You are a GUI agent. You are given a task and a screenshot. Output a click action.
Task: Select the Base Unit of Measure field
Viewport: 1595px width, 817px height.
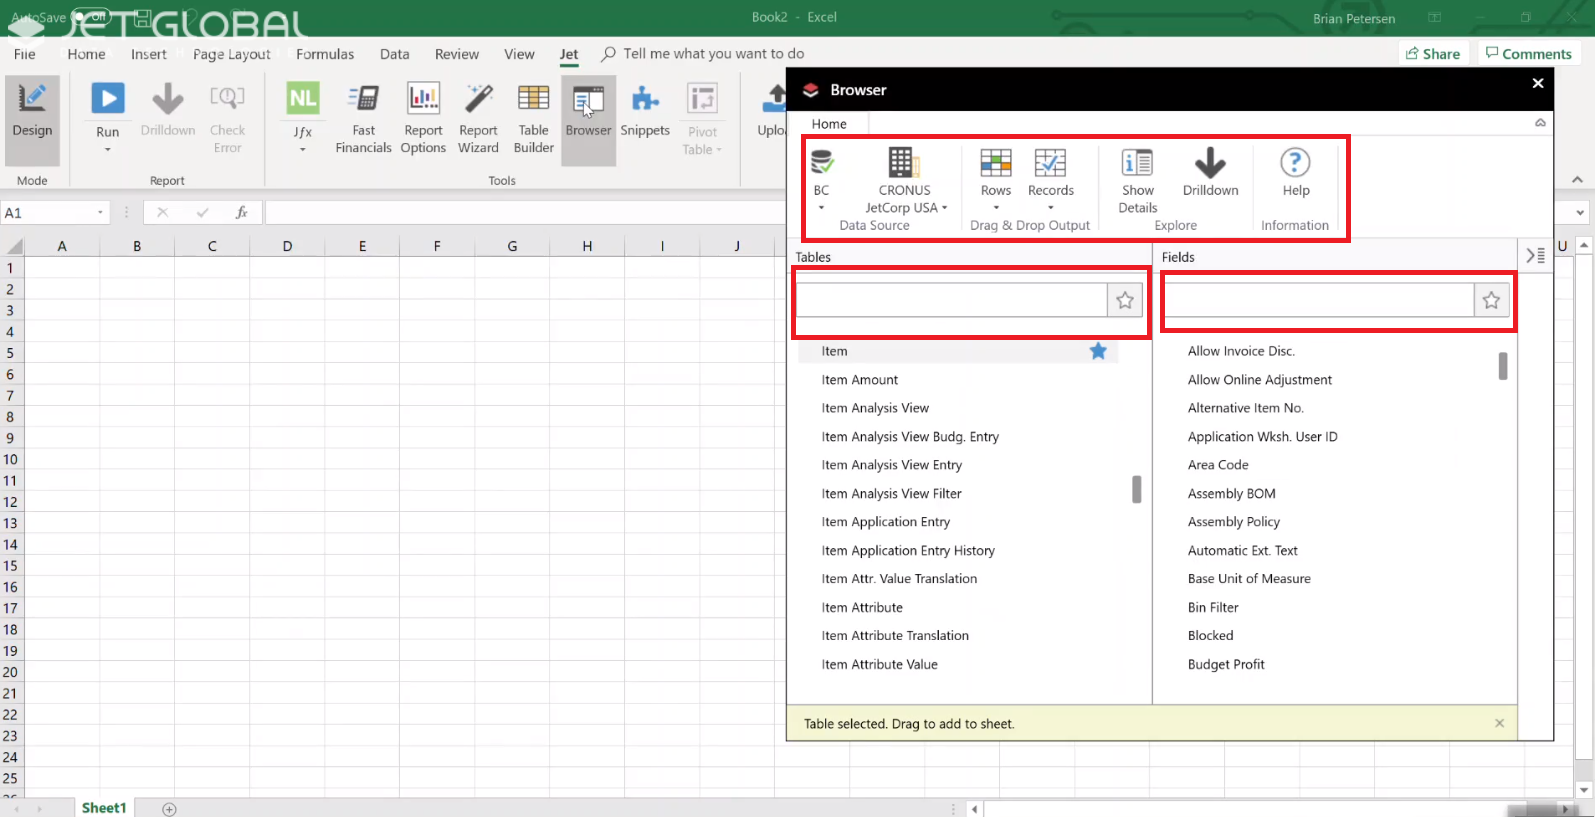(1249, 579)
